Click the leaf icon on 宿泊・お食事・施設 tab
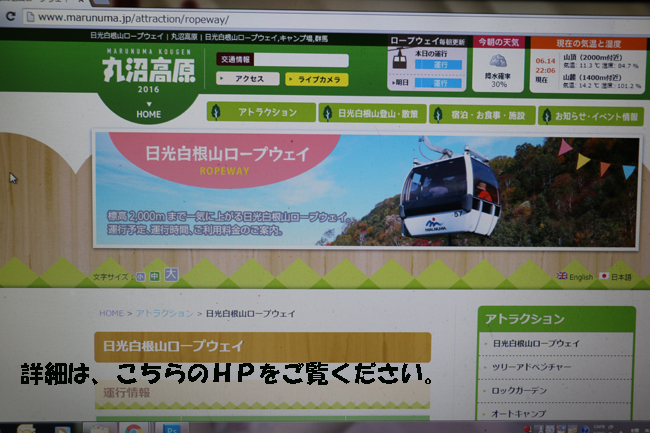 [x=438, y=115]
